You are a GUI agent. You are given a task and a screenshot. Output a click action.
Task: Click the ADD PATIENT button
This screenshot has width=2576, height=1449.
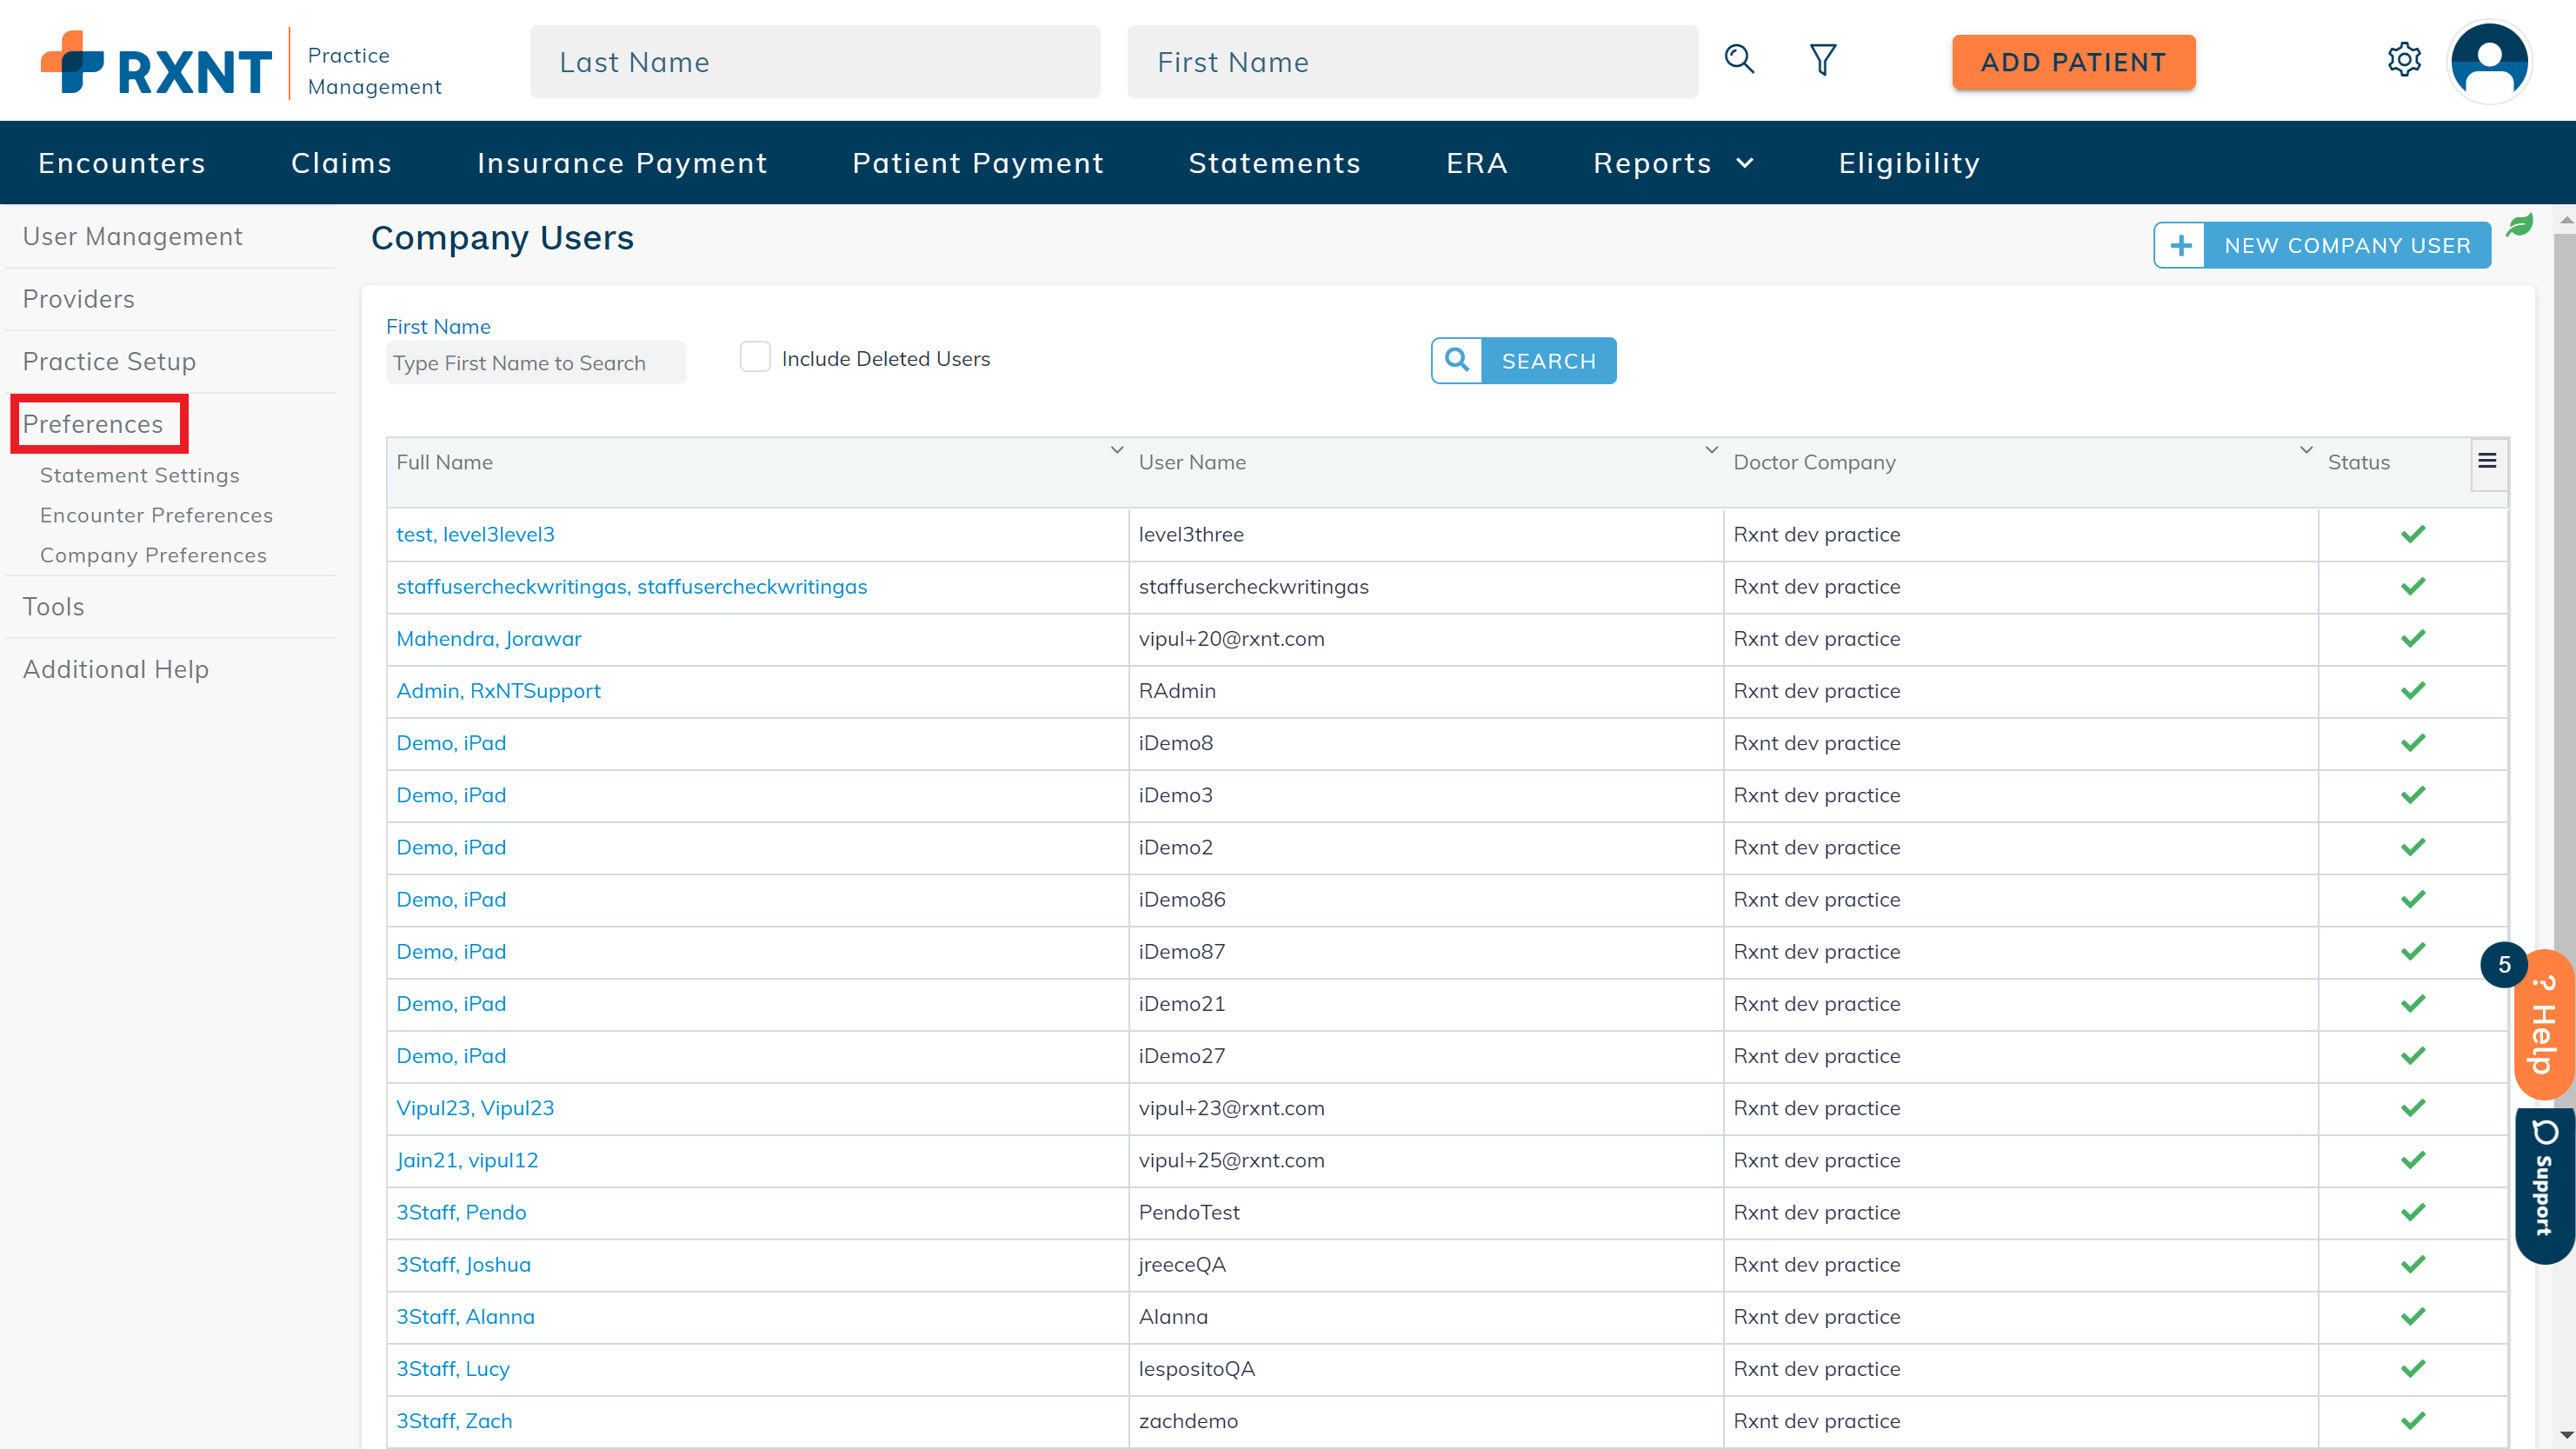point(2073,62)
